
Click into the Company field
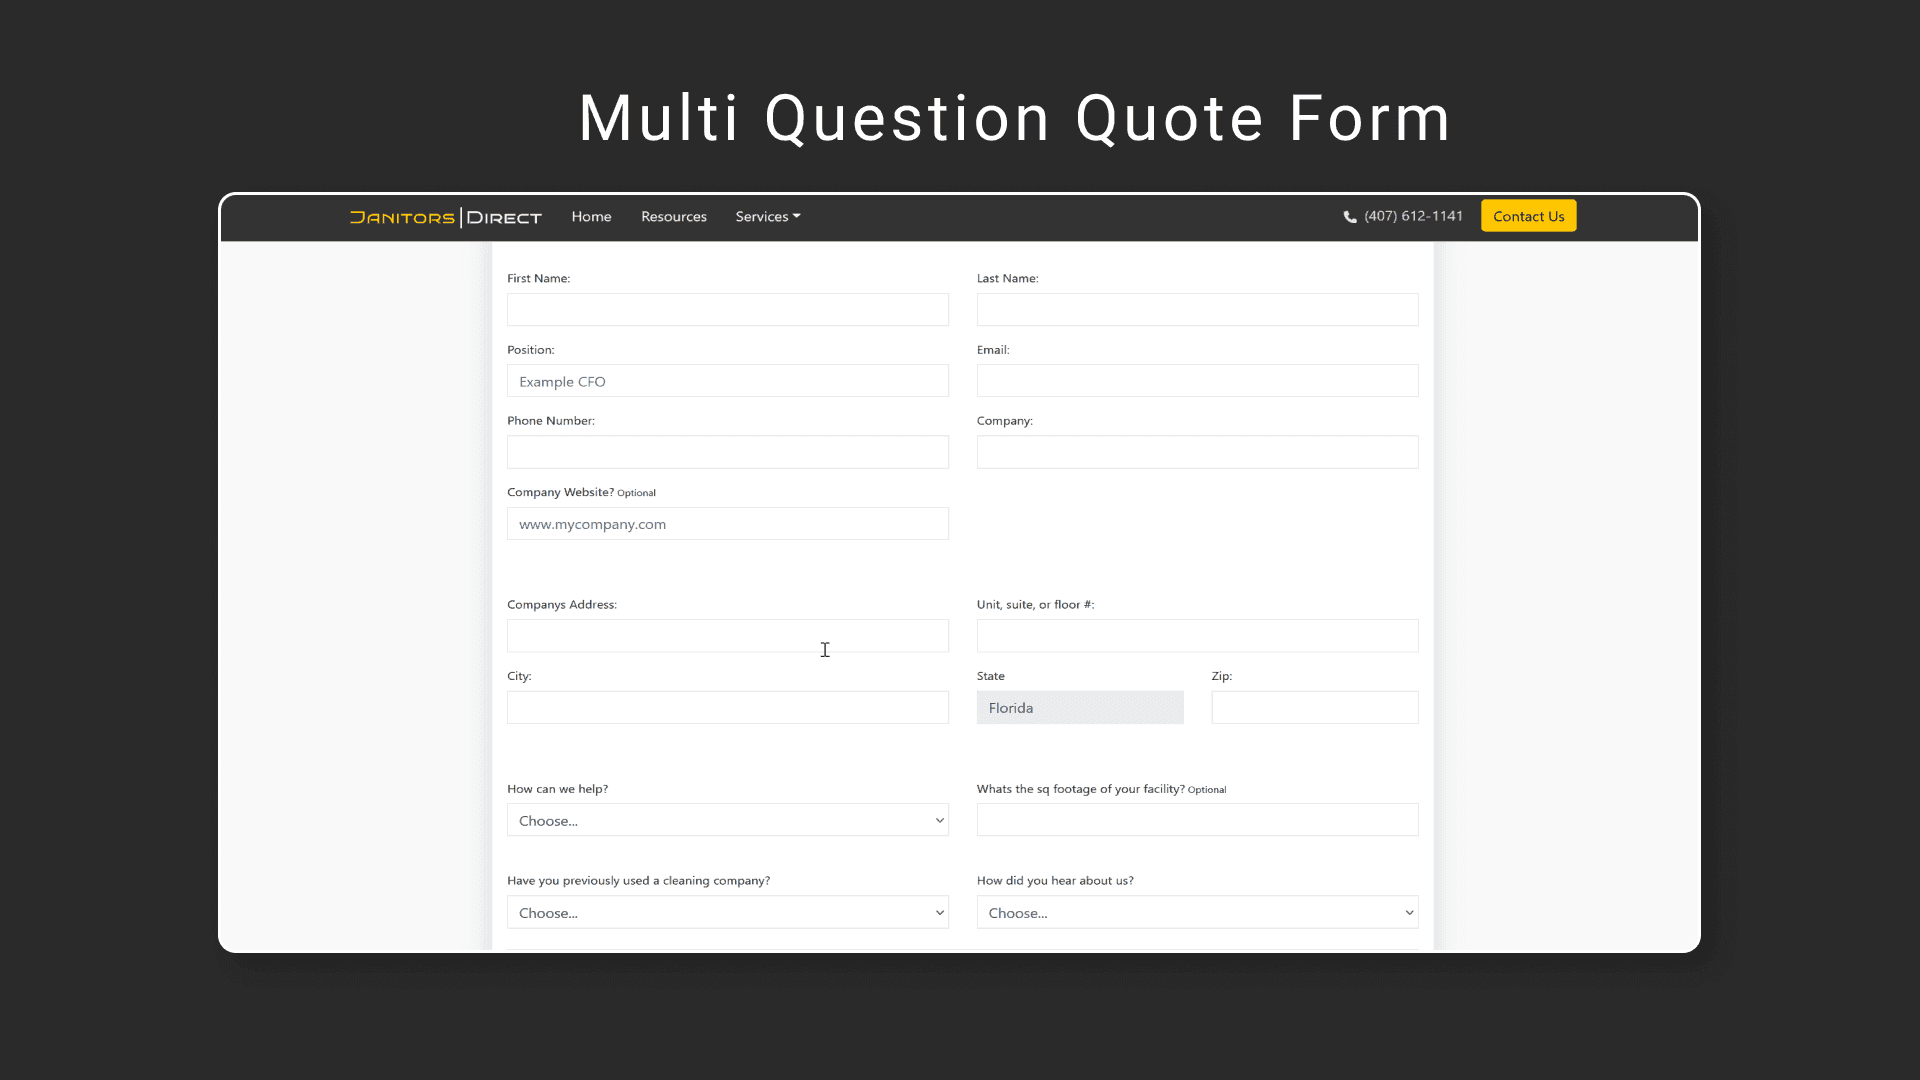1197,452
